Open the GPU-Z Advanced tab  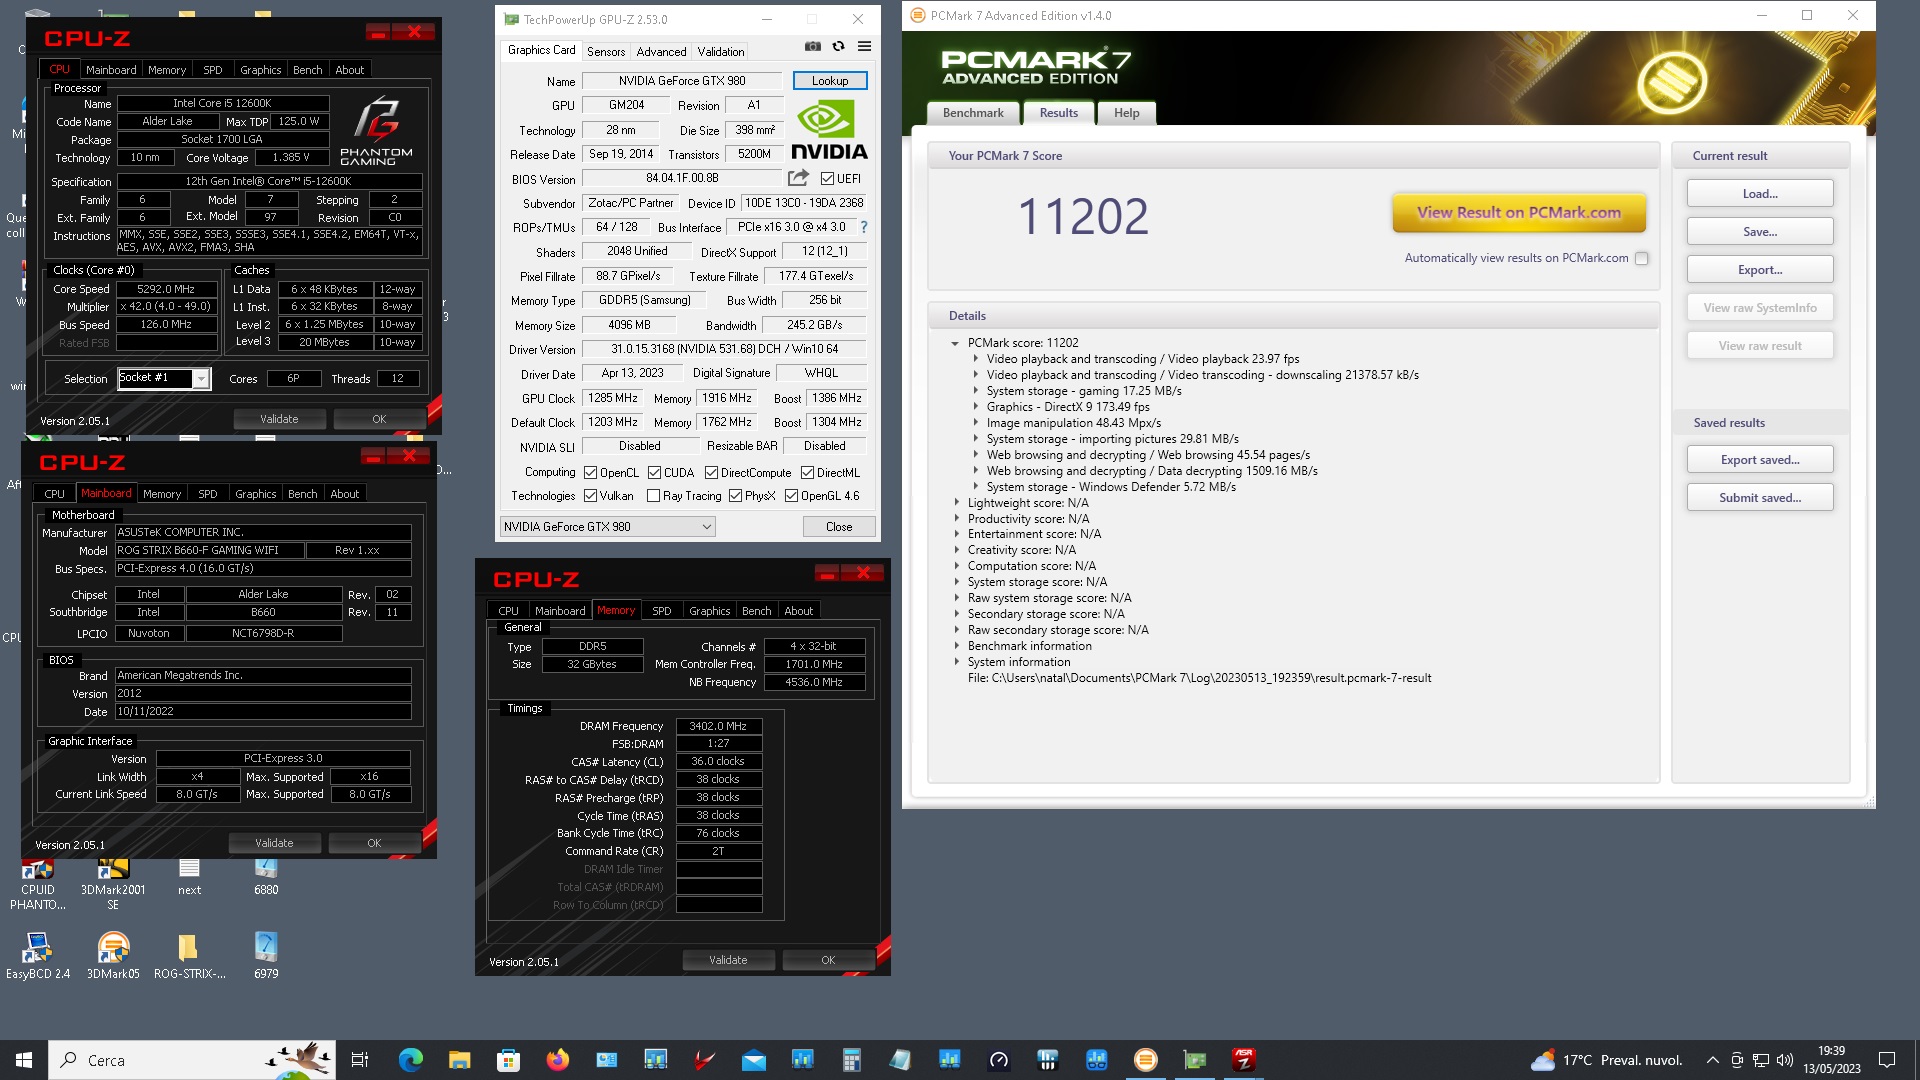tap(661, 51)
